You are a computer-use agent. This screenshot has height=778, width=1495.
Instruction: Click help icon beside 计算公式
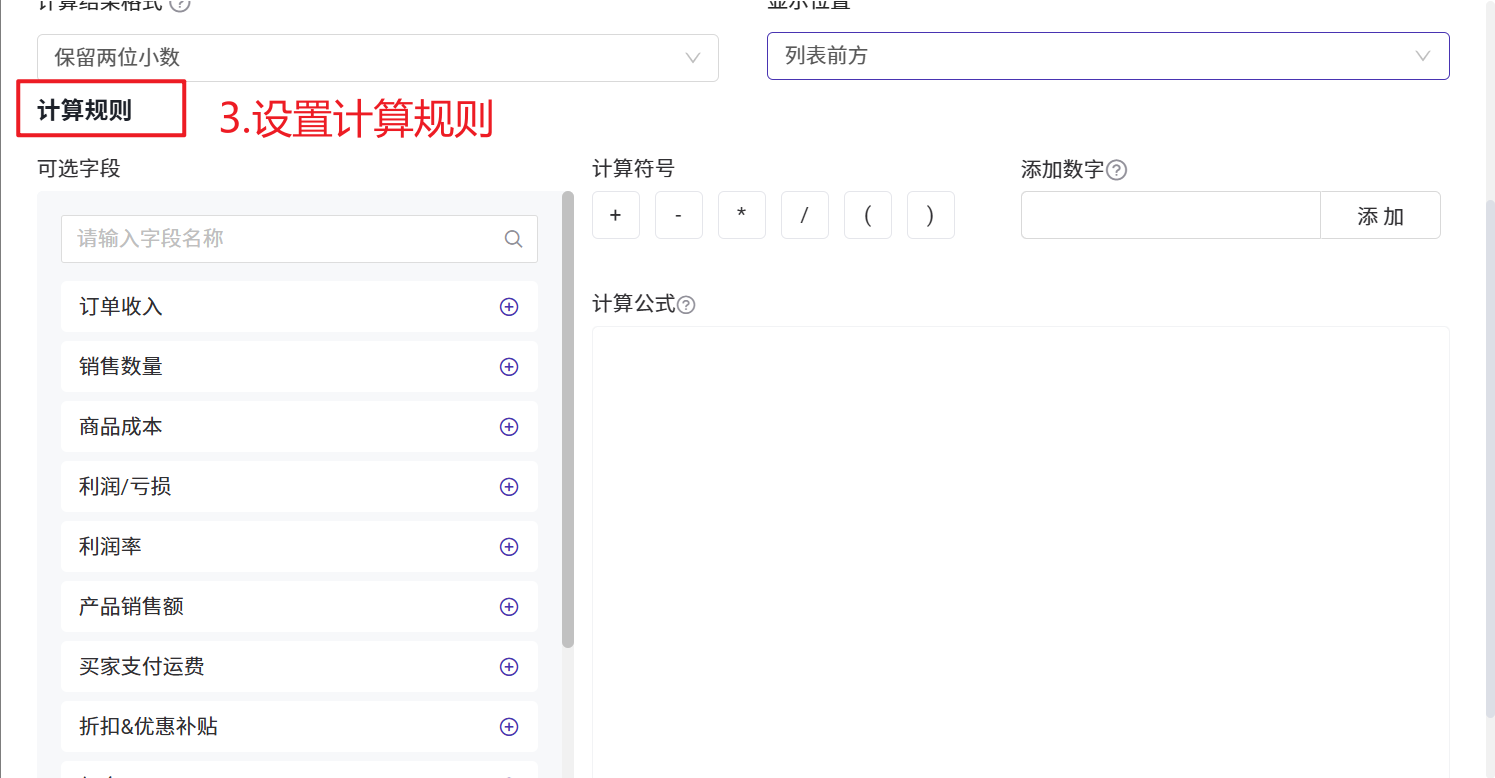686,305
